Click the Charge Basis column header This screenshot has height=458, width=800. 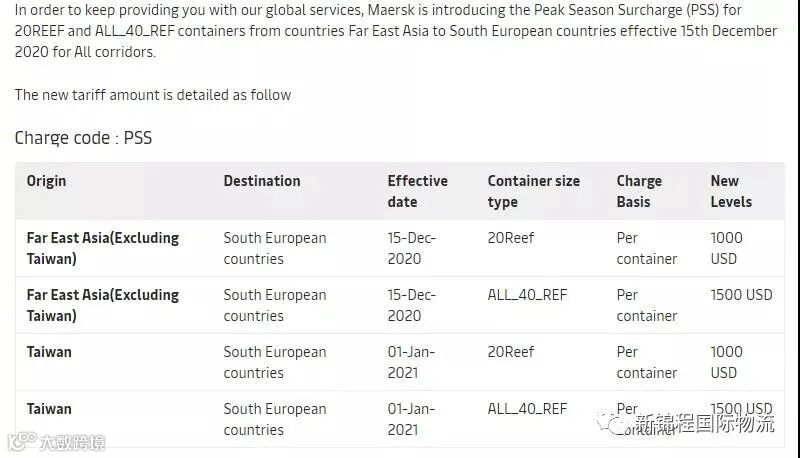click(639, 191)
